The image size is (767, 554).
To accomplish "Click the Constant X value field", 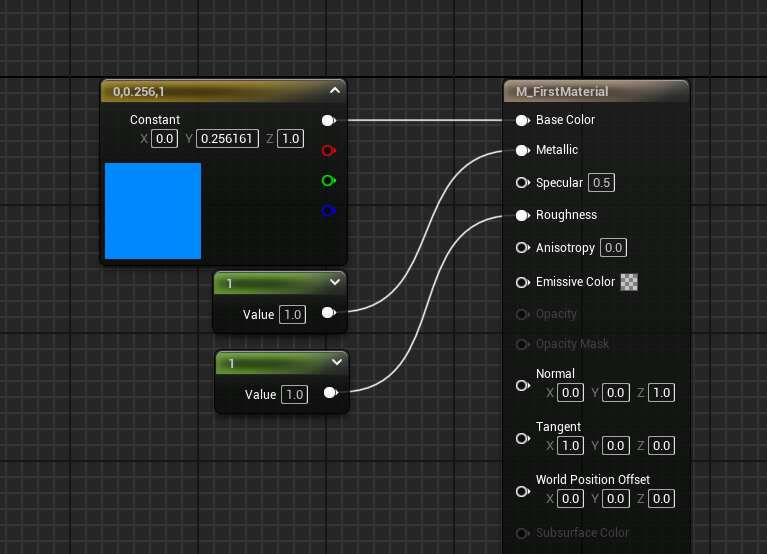I will click(x=164, y=139).
